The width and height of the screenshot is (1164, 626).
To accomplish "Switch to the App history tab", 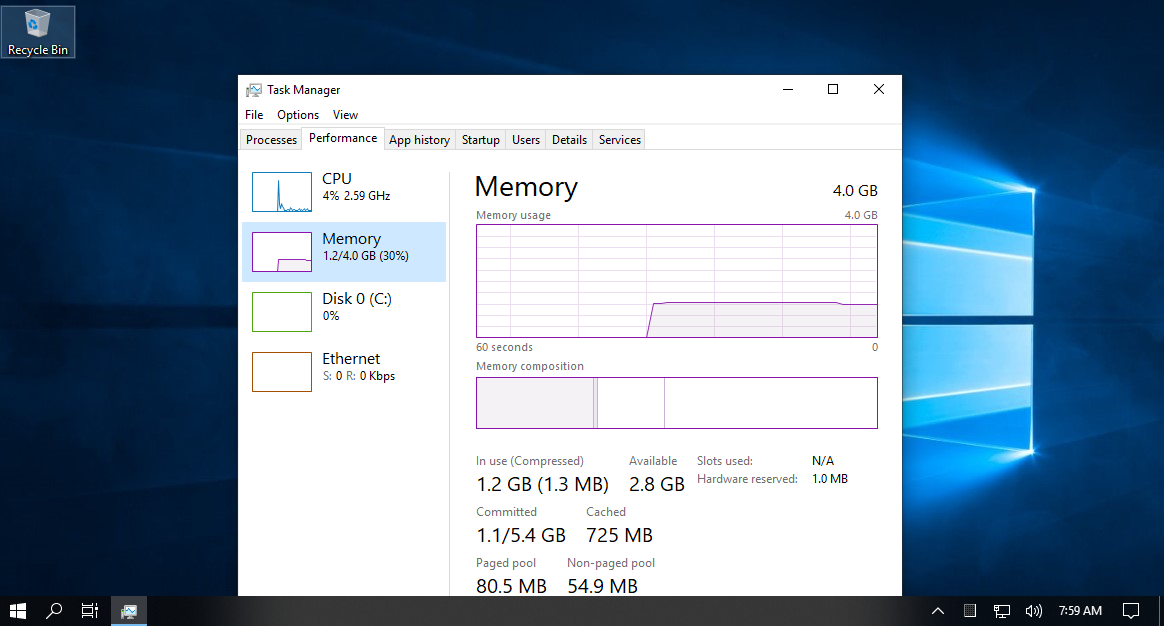I will pos(419,140).
